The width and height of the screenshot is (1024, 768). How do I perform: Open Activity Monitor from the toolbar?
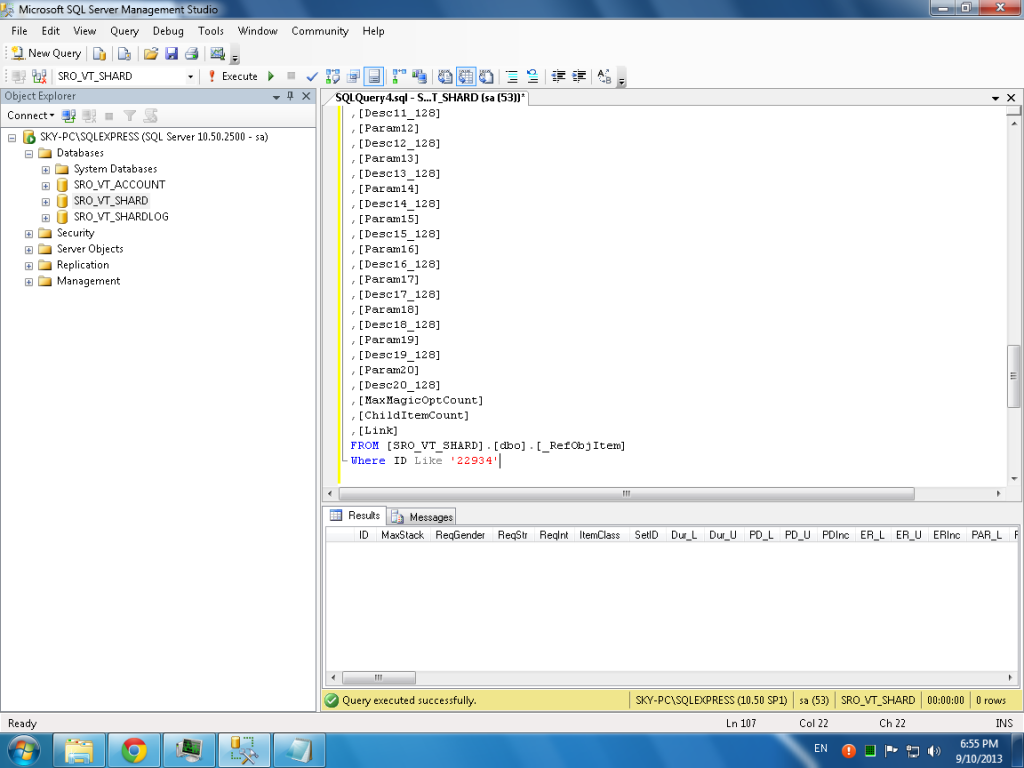click(217, 54)
